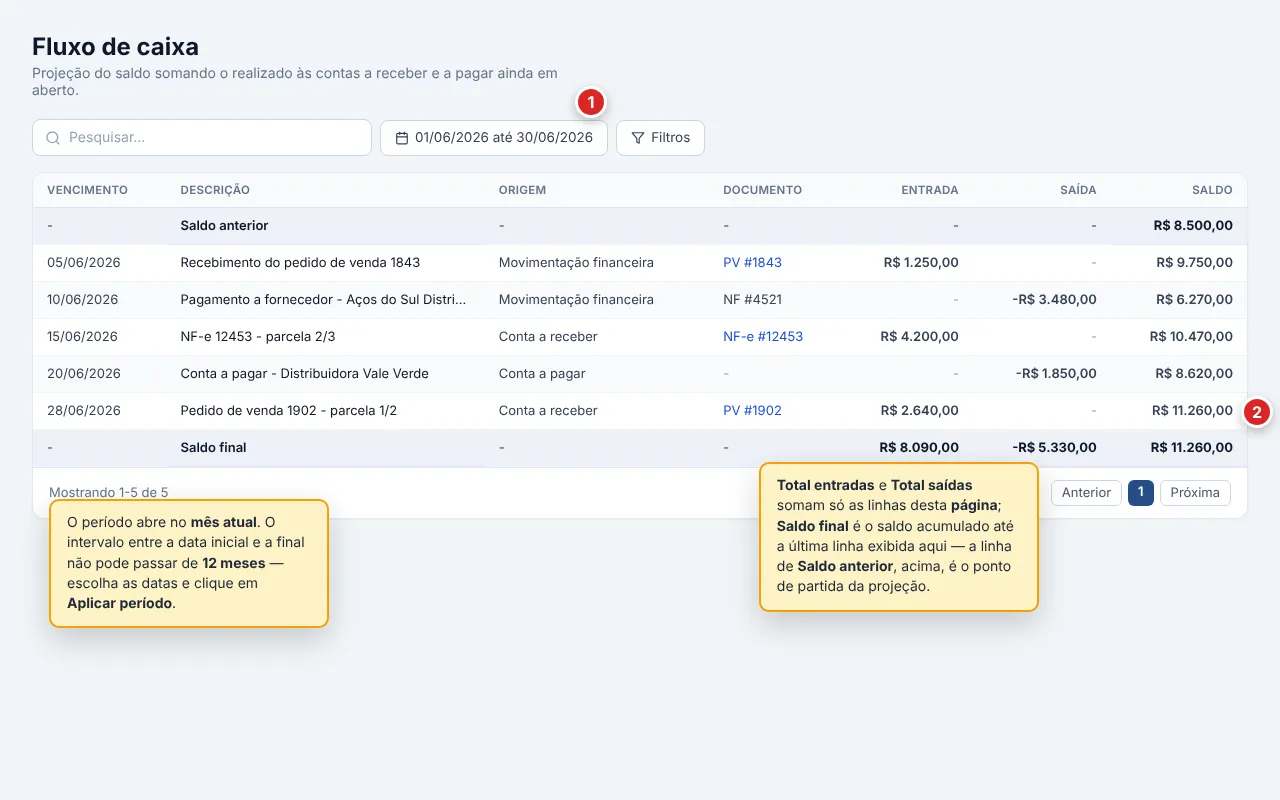The image size is (1280, 800).
Task: Click the calendar icon in date range button
Action: 402,138
